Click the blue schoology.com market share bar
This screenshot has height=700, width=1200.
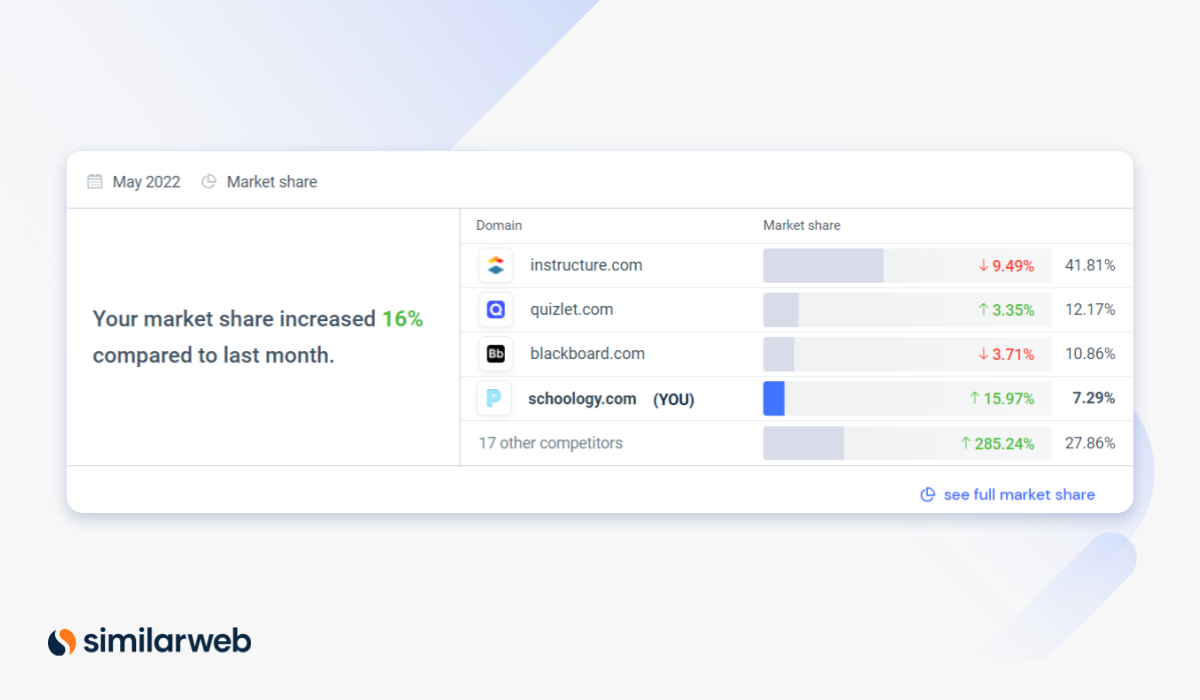pyautogui.click(x=774, y=398)
